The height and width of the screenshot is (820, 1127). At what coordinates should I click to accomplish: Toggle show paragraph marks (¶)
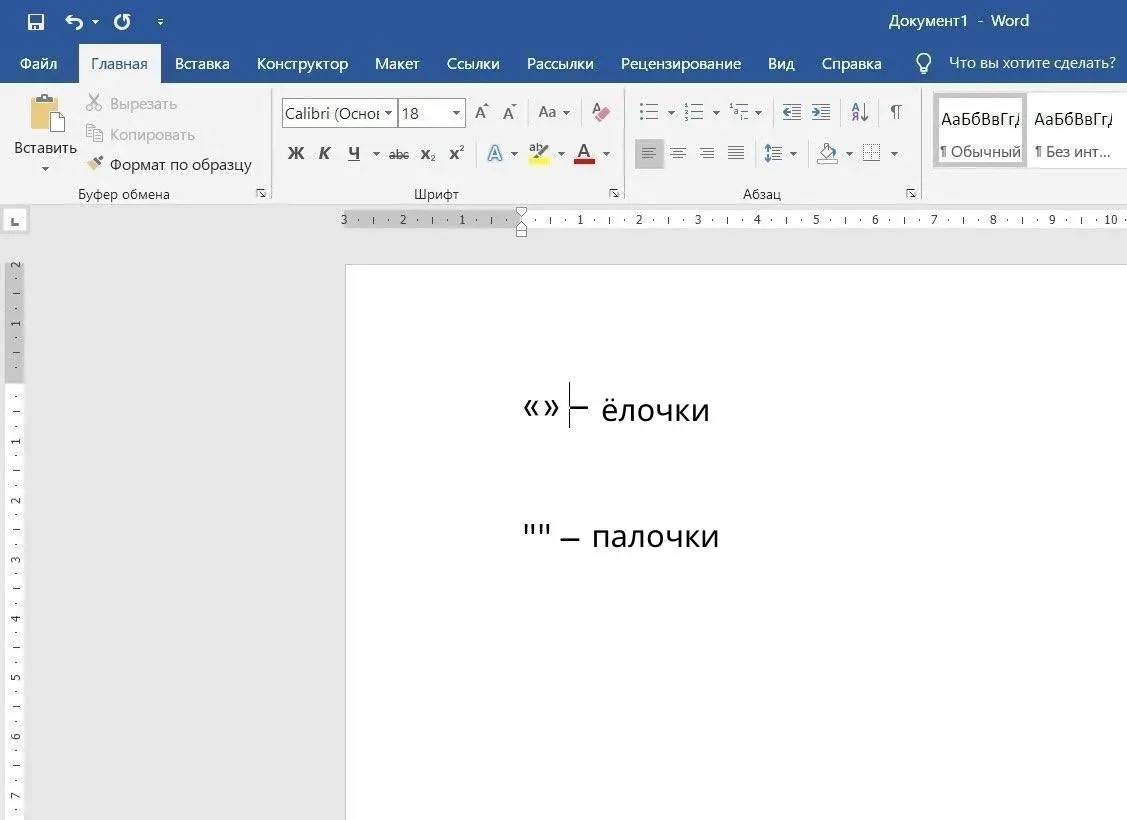click(x=896, y=112)
